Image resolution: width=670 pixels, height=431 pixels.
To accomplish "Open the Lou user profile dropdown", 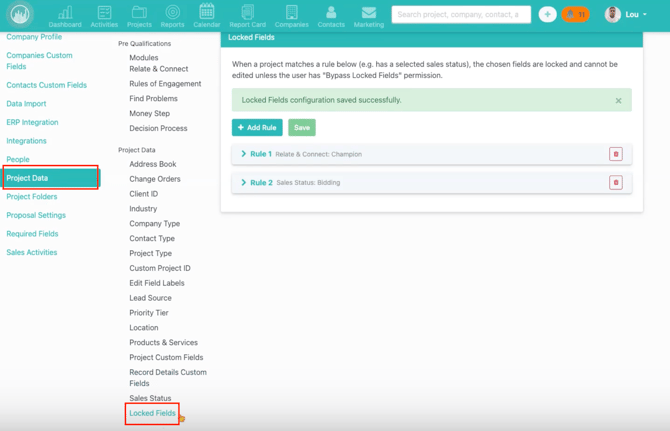I will coord(627,15).
